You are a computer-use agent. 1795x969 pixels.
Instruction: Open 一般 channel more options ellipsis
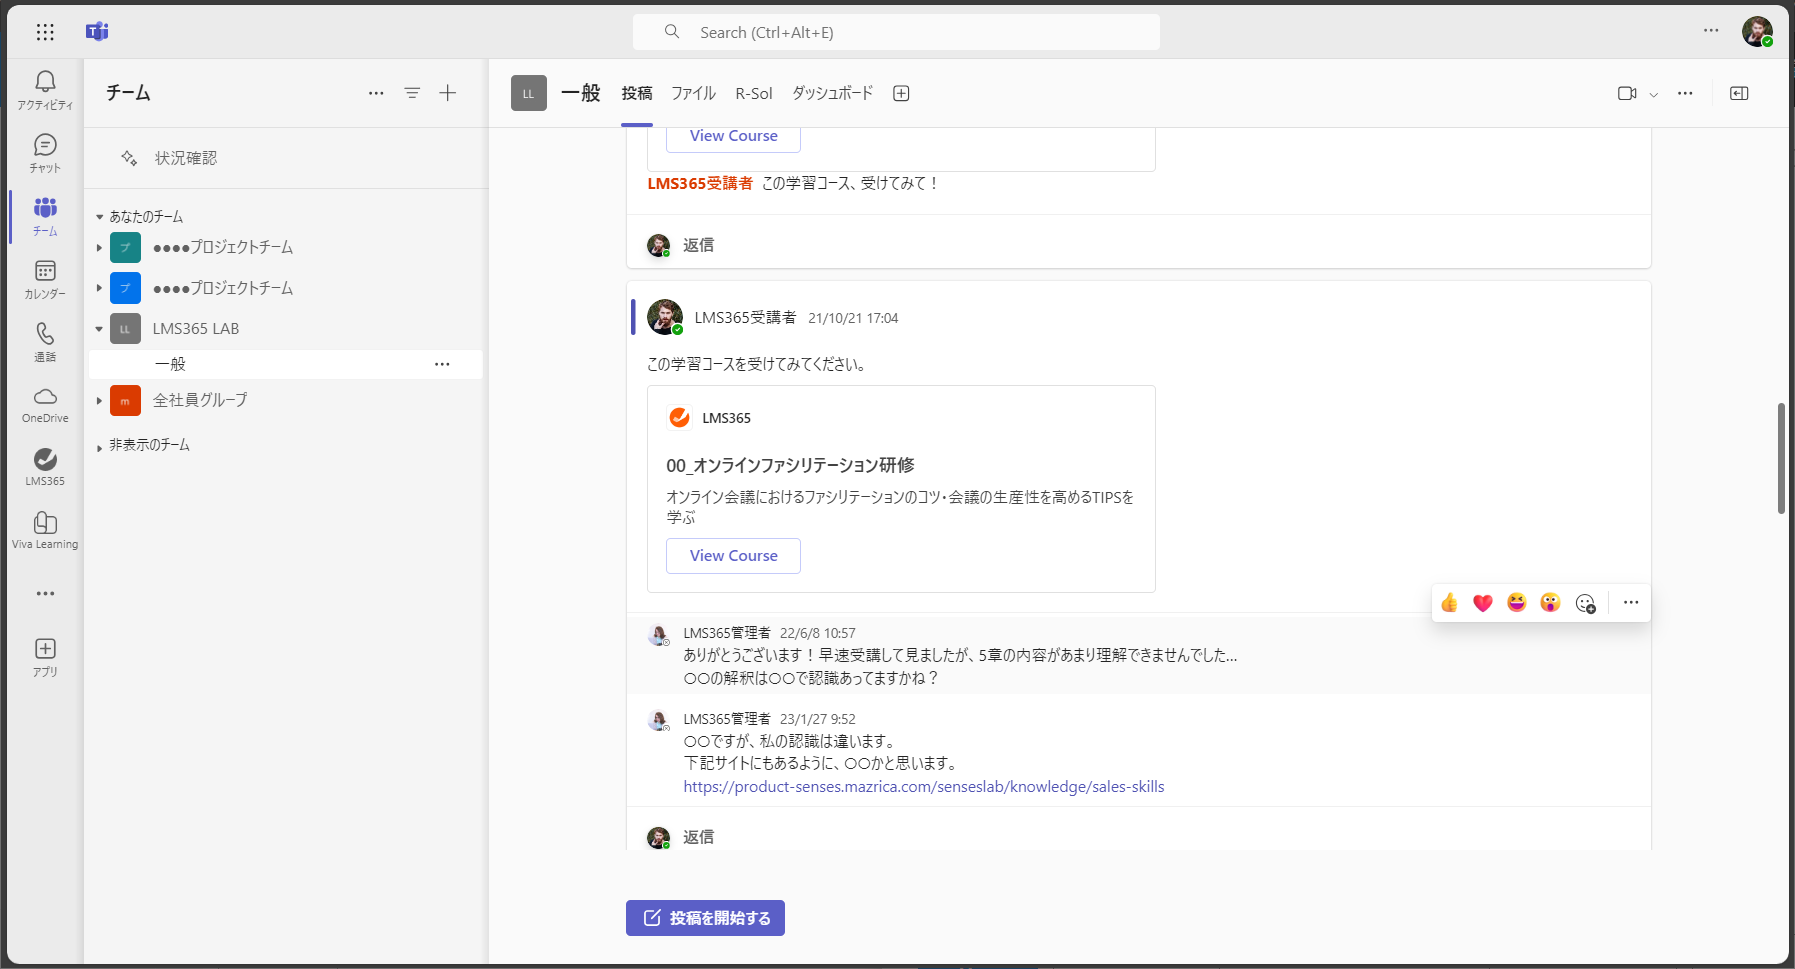coord(442,364)
